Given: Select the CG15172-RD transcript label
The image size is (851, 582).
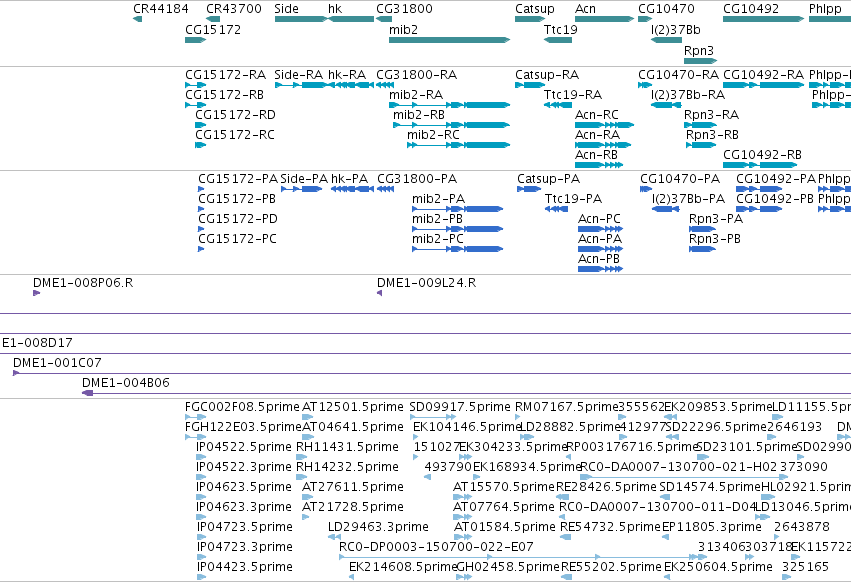Looking at the screenshot, I should (x=235, y=115).
